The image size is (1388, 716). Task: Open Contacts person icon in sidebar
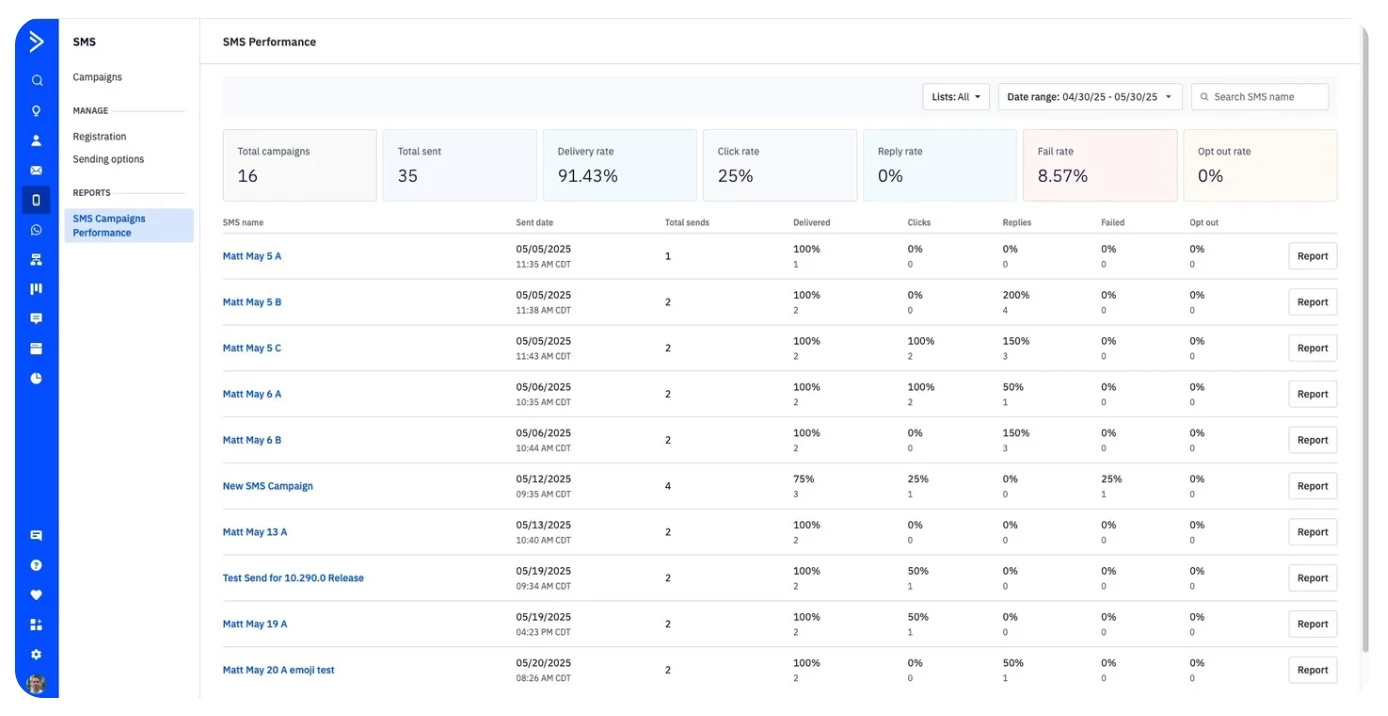tap(37, 141)
